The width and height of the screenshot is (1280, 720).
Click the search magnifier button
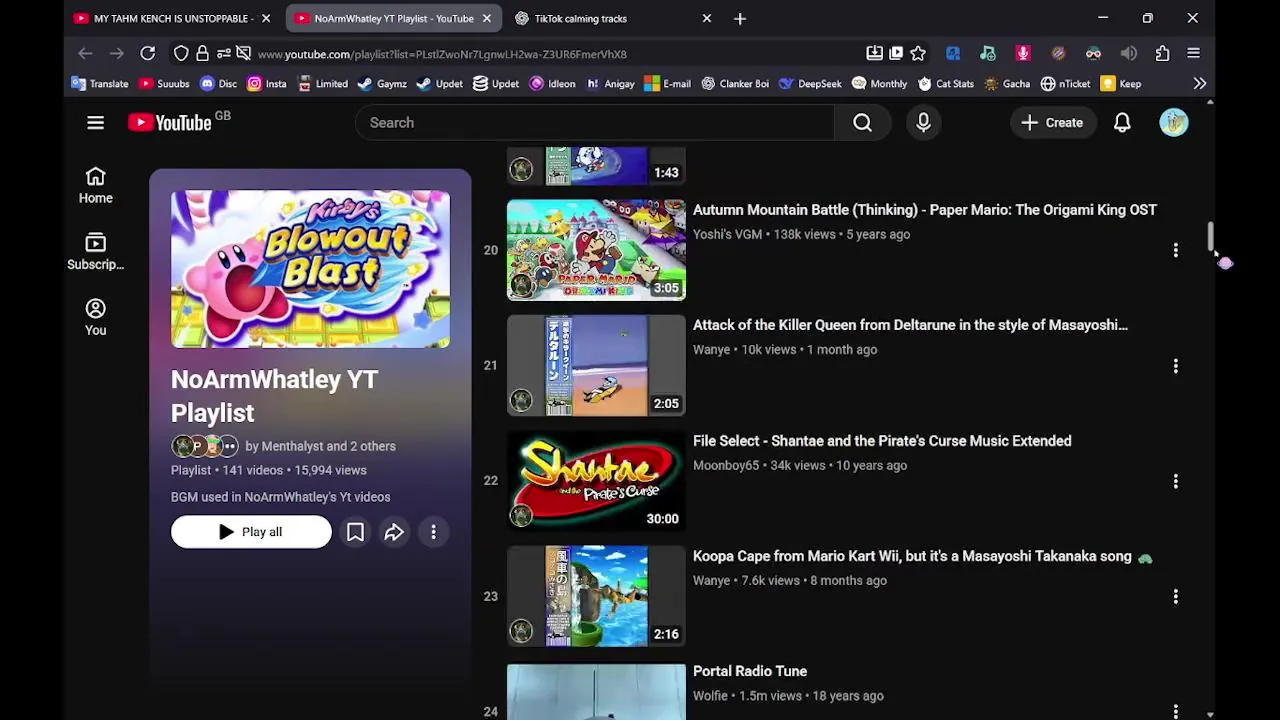(x=862, y=123)
